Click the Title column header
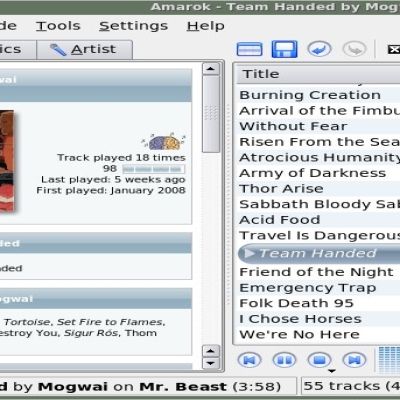Screen dimensions: 400x400 click(318, 74)
